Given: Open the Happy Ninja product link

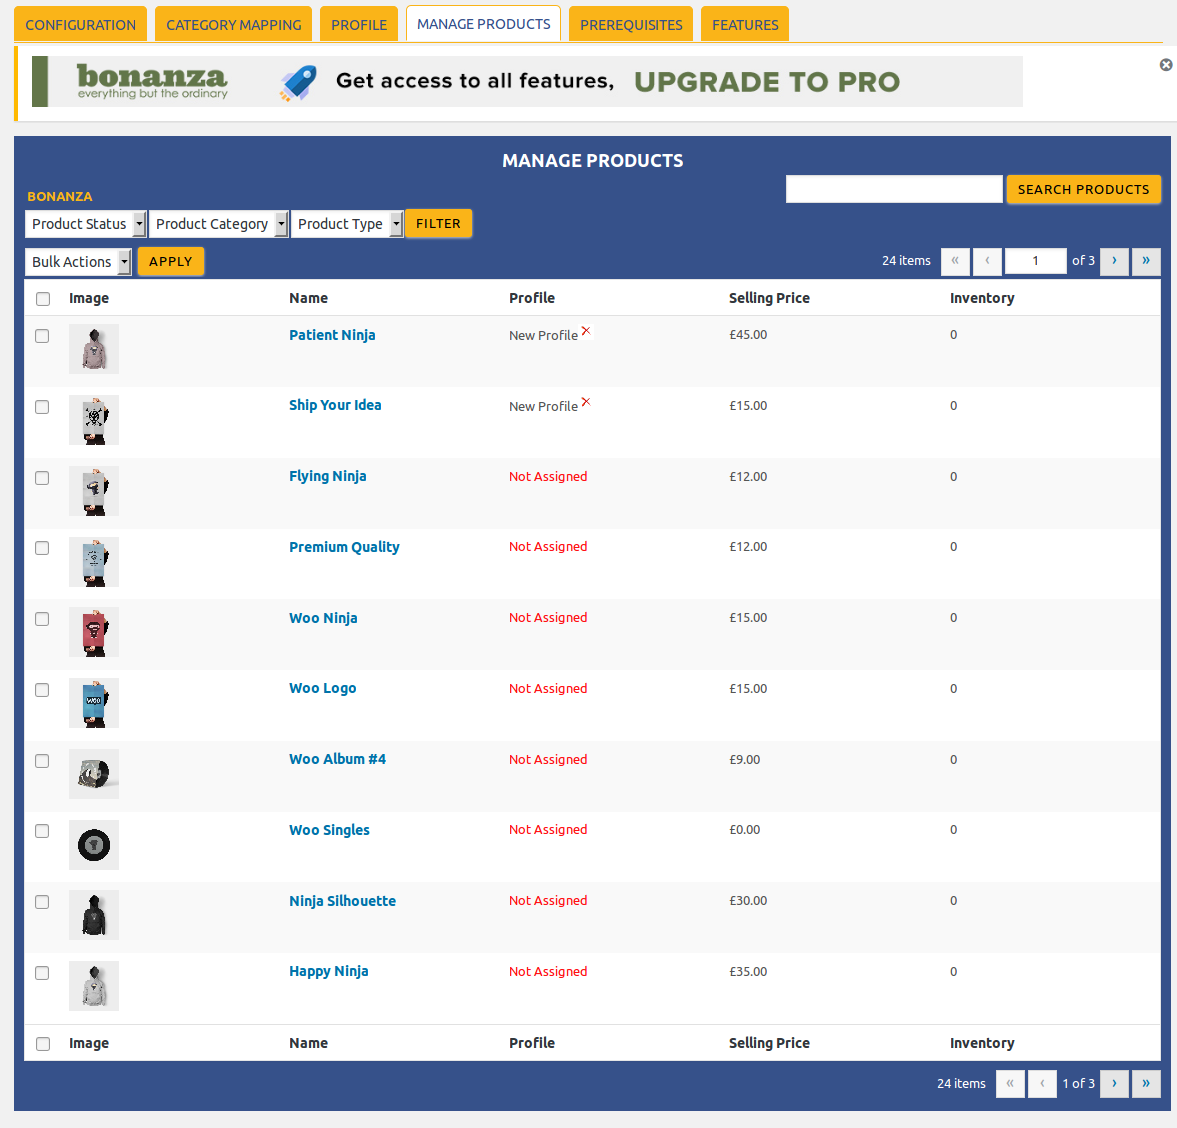Looking at the screenshot, I should [x=328, y=971].
